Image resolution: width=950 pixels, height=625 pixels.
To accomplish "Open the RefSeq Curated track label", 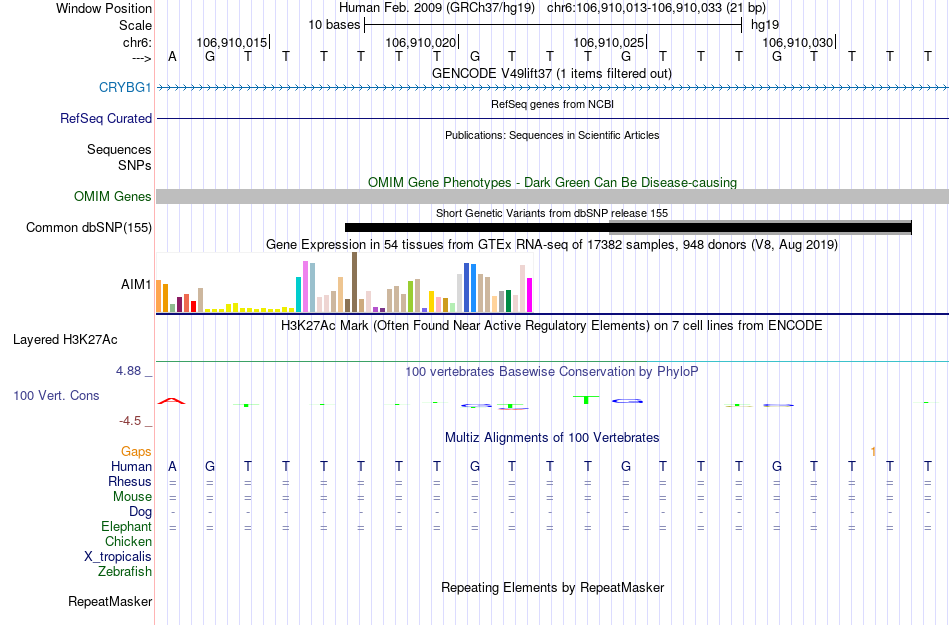I will pyautogui.click(x=105, y=118).
